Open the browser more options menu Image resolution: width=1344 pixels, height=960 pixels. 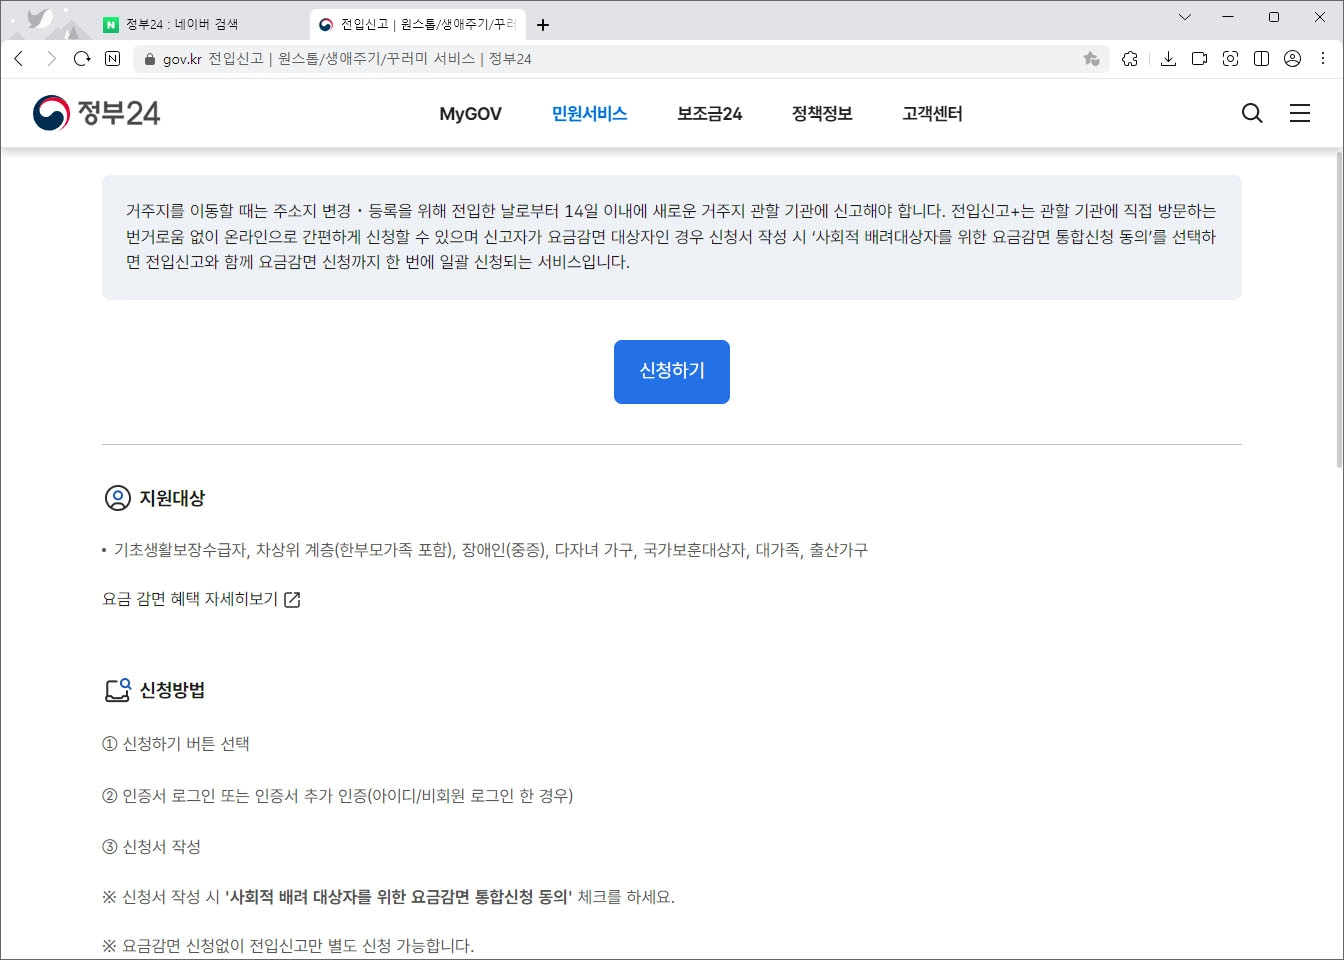1322,59
